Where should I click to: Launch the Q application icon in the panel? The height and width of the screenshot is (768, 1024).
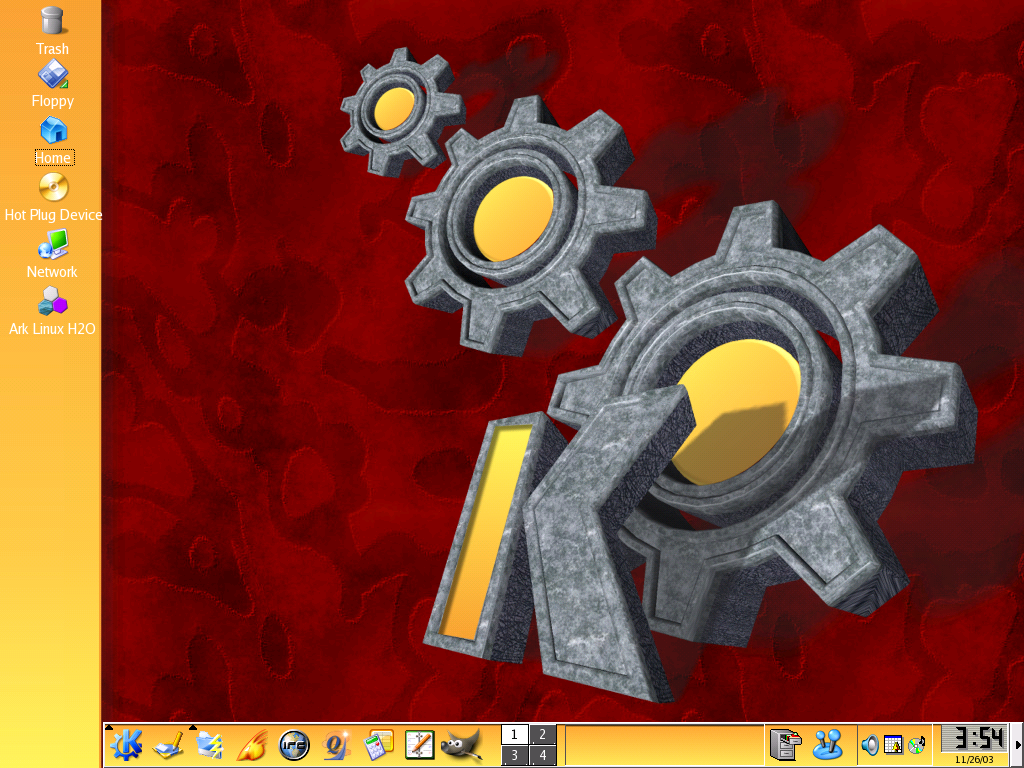[336, 745]
